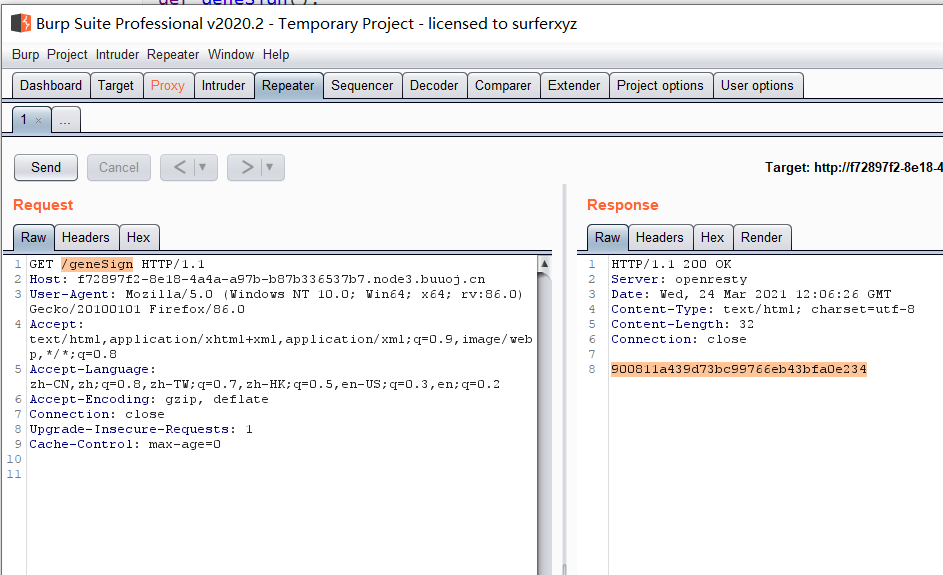The width and height of the screenshot is (943, 575).
Task: Switch to the Decoder tab
Action: click(434, 85)
